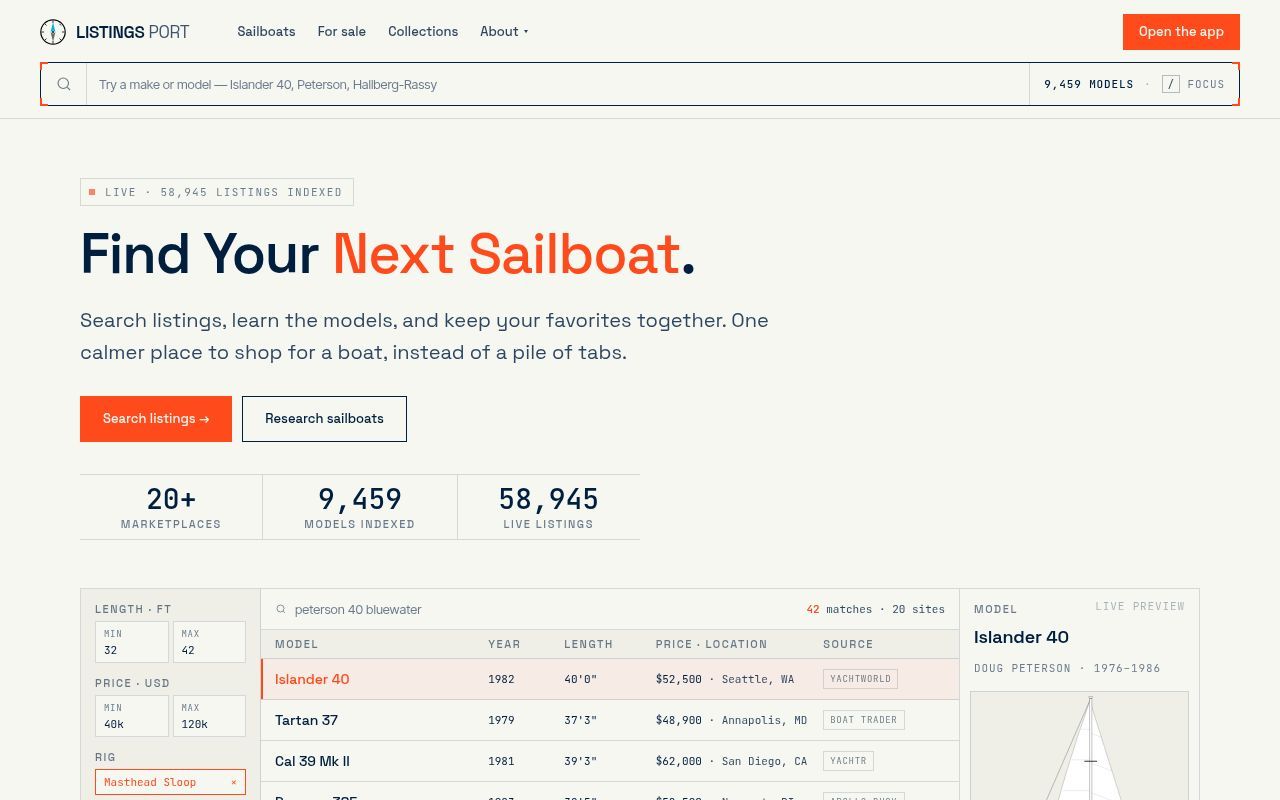This screenshot has width=1280, height=800.
Task: Focus the make or model search field
Action: tap(557, 84)
